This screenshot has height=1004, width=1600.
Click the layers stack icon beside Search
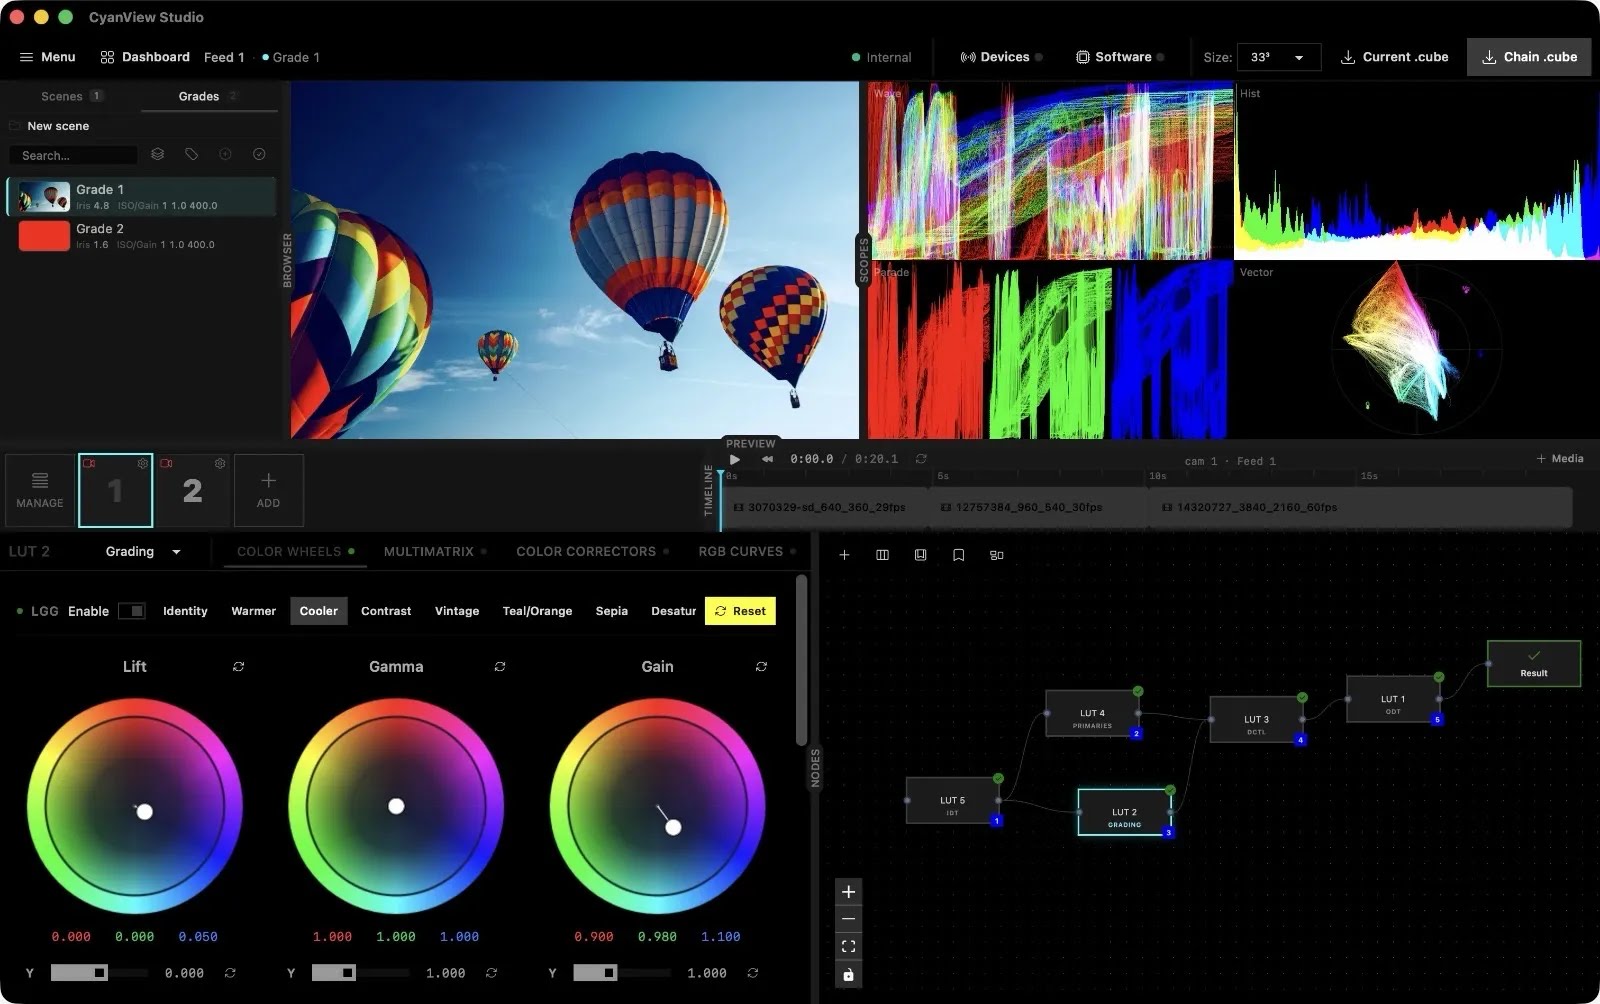(x=157, y=154)
